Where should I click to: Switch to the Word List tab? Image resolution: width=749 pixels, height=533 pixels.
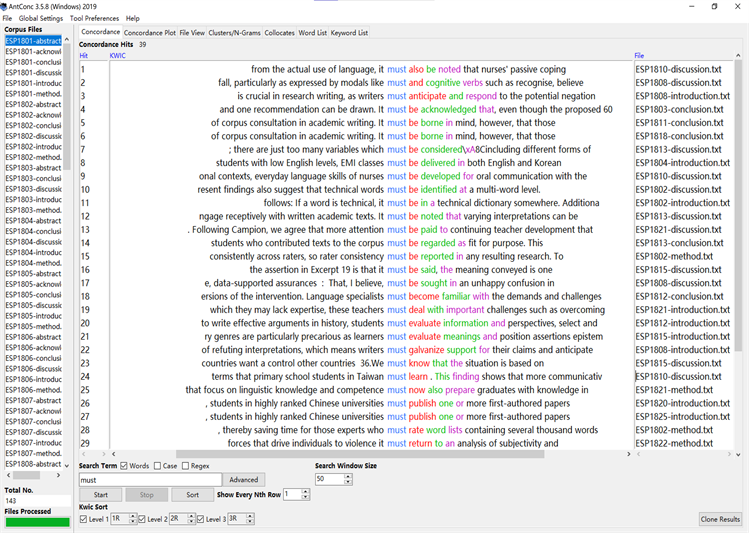(x=312, y=32)
